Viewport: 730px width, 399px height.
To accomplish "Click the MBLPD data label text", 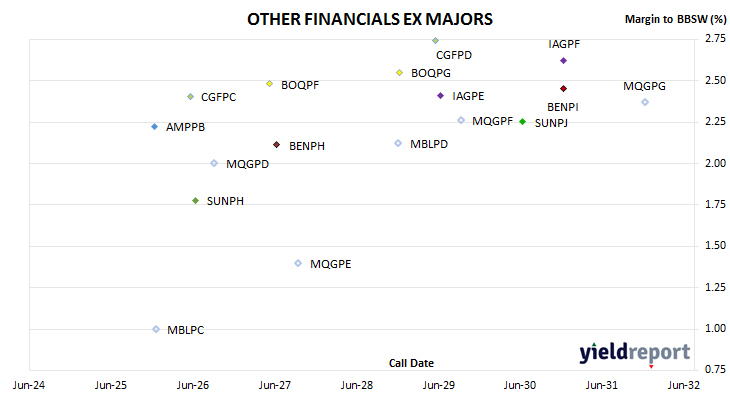I will (429, 144).
